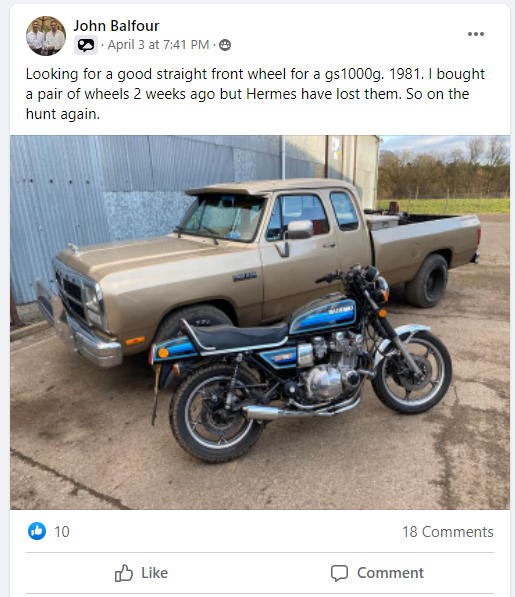515x597 pixels.
Task: Toggle the Like button label
Action: [154, 573]
